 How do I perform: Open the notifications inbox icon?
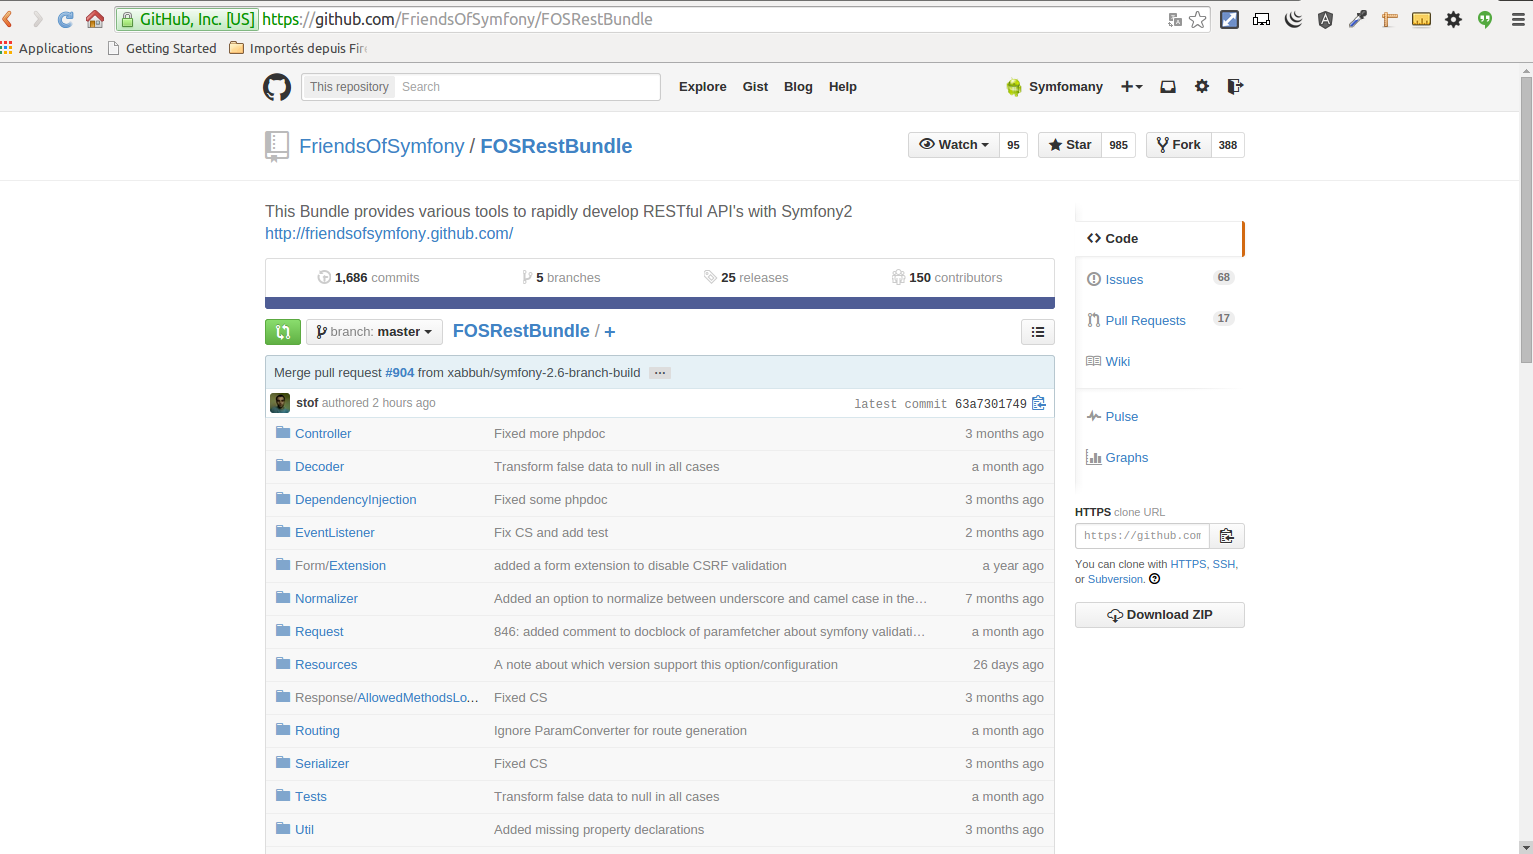(1167, 87)
